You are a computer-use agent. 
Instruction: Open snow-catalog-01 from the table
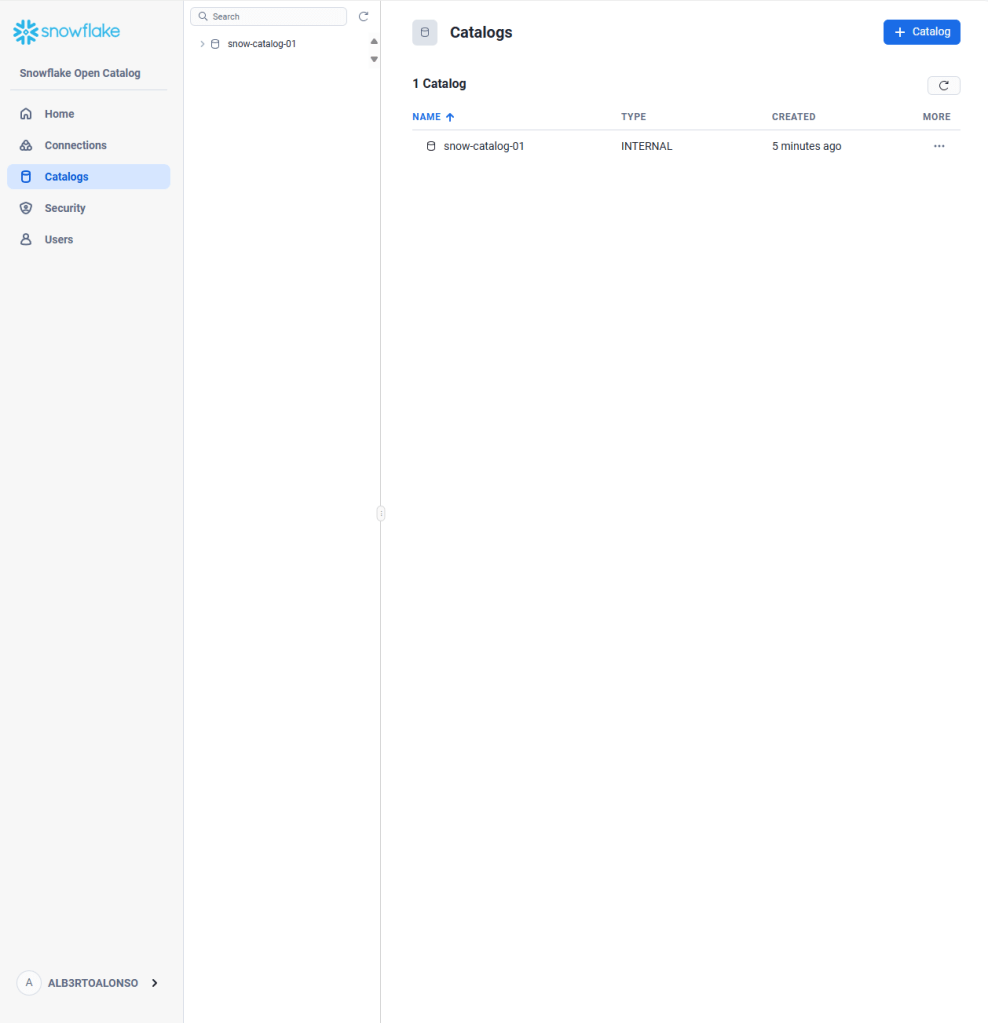point(483,146)
